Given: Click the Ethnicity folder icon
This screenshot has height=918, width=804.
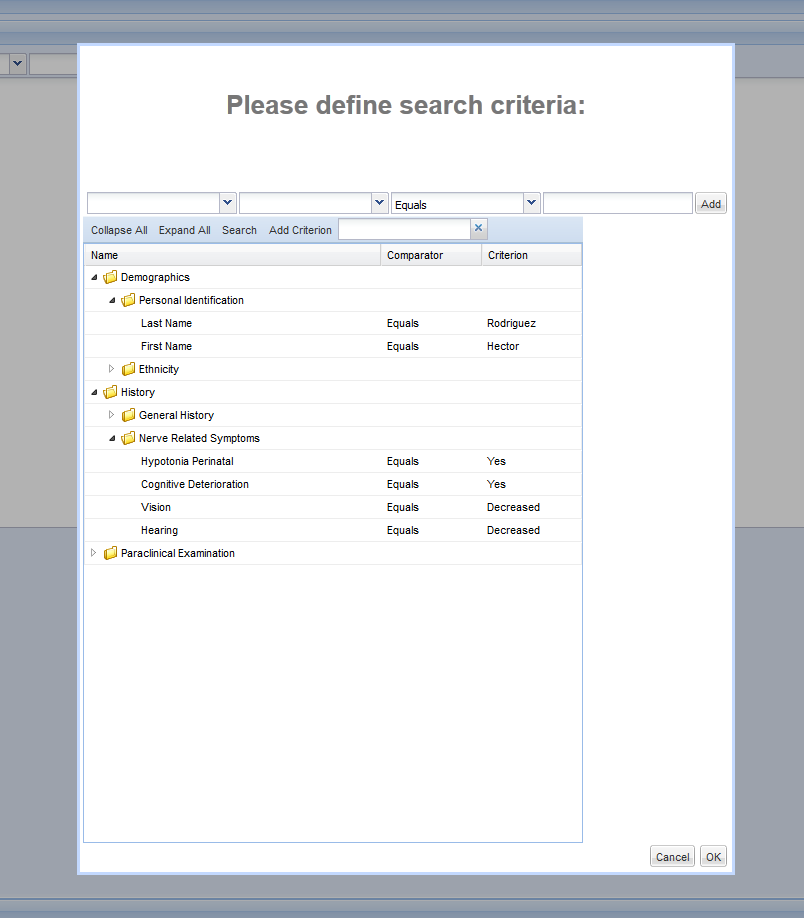Looking at the screenshot, I should 128,369.
